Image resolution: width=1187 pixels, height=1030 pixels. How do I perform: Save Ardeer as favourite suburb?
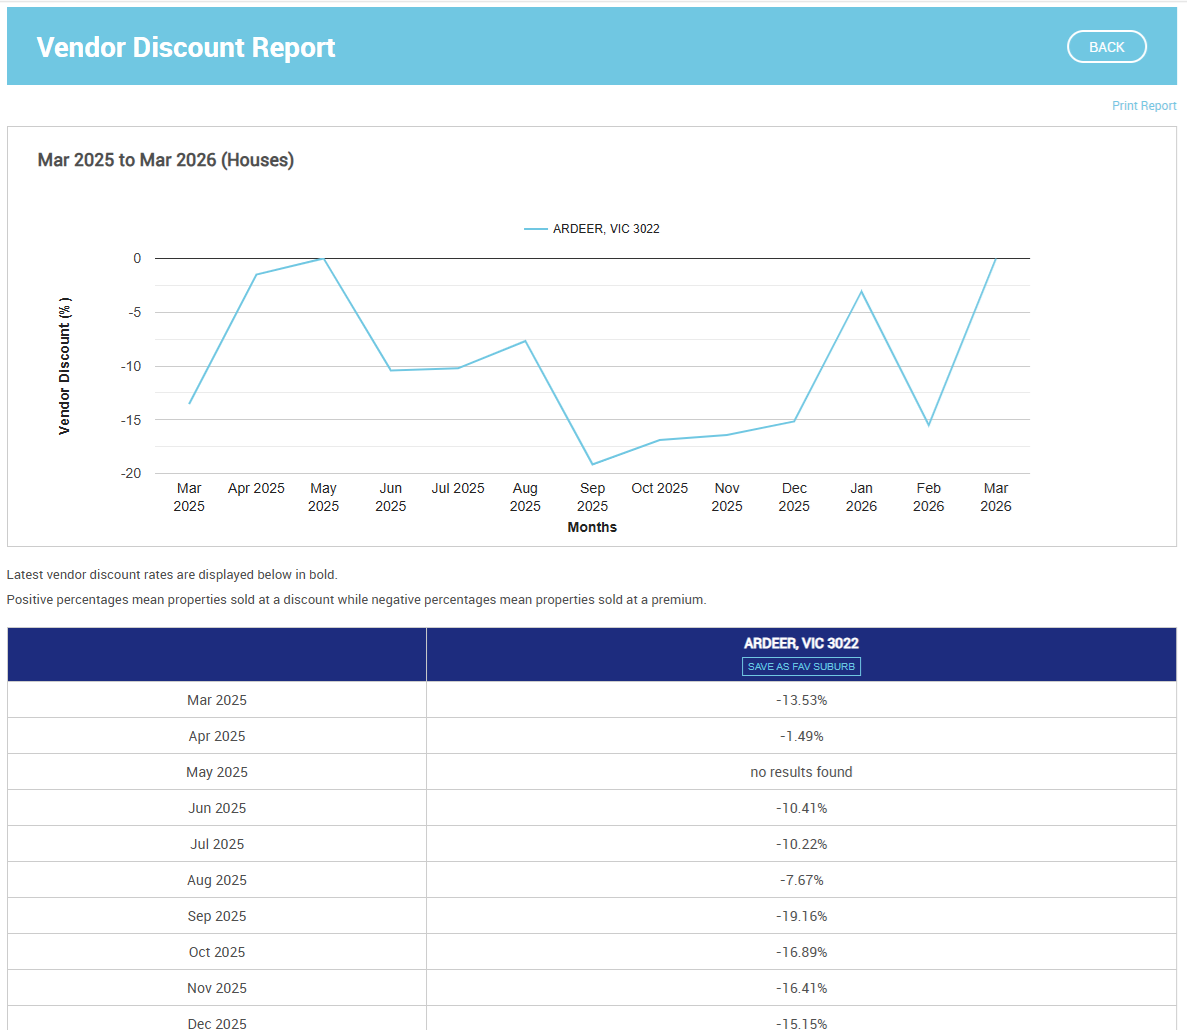coord(801,667)
